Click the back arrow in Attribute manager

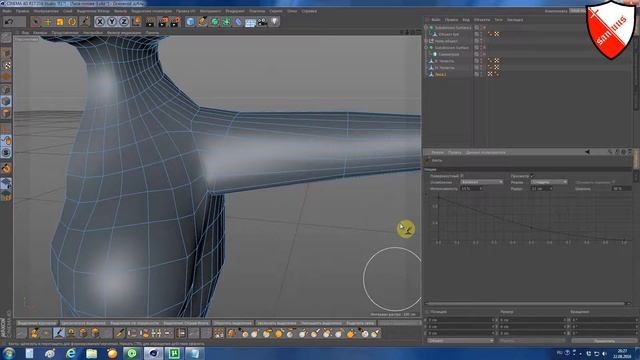pos(587,152)
